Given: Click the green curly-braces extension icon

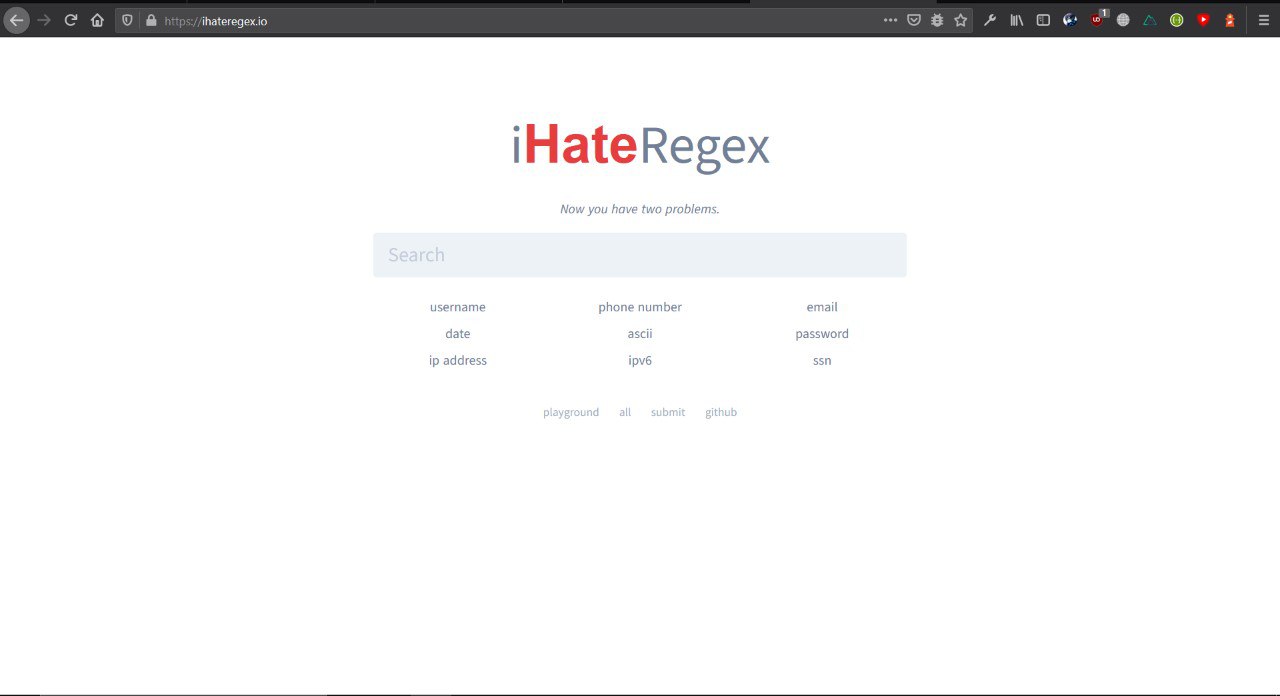Looking at the screenshot, I should [1177, 20].
